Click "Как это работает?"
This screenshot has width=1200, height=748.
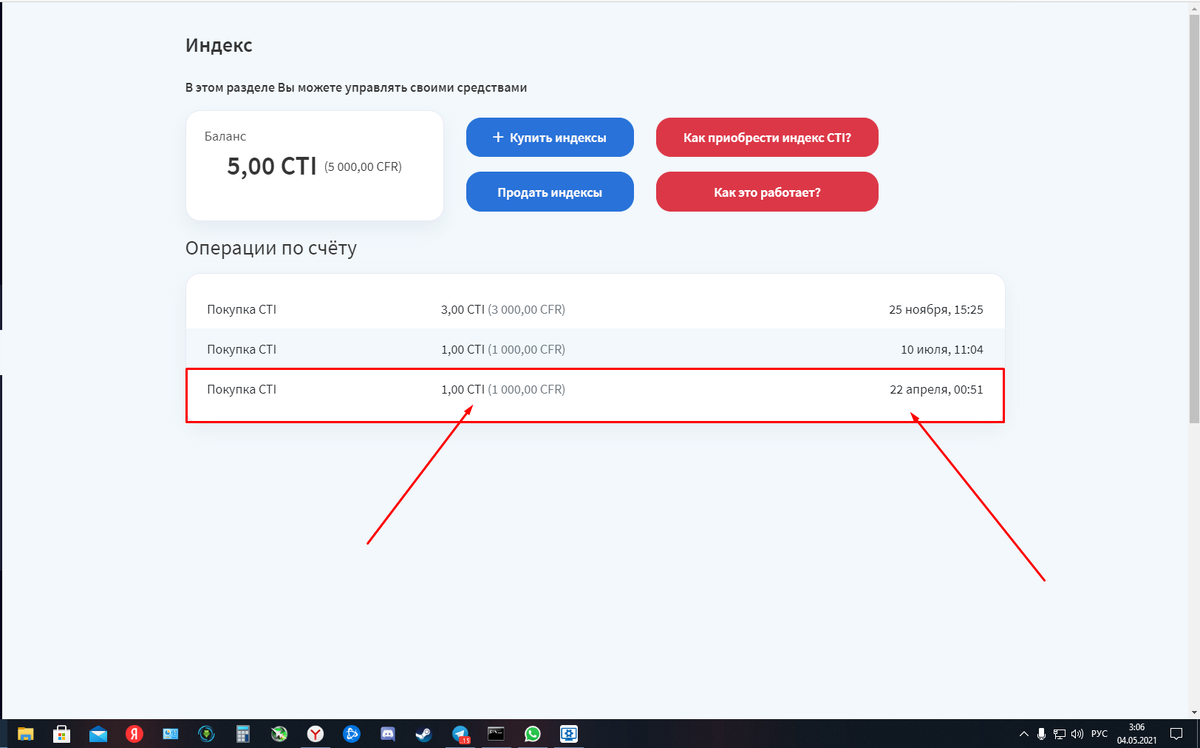[x=767, y=191]
